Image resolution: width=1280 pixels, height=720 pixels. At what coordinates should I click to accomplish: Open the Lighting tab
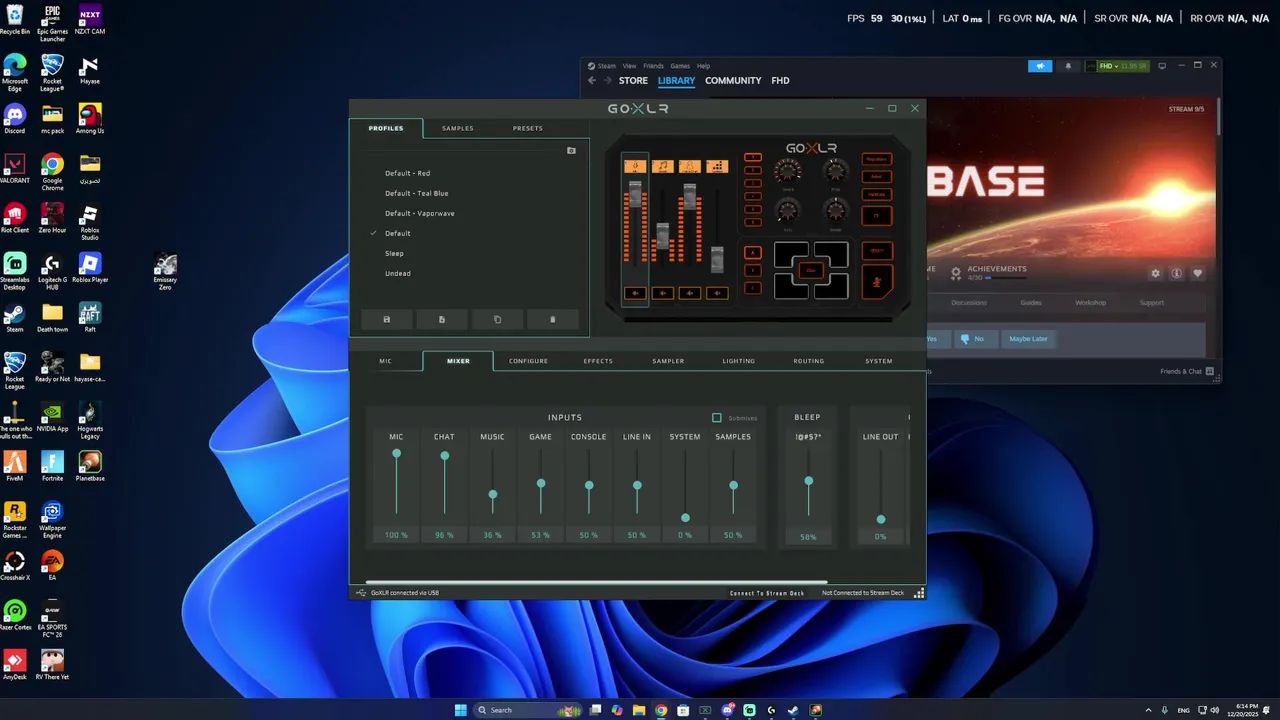point(739,361)
